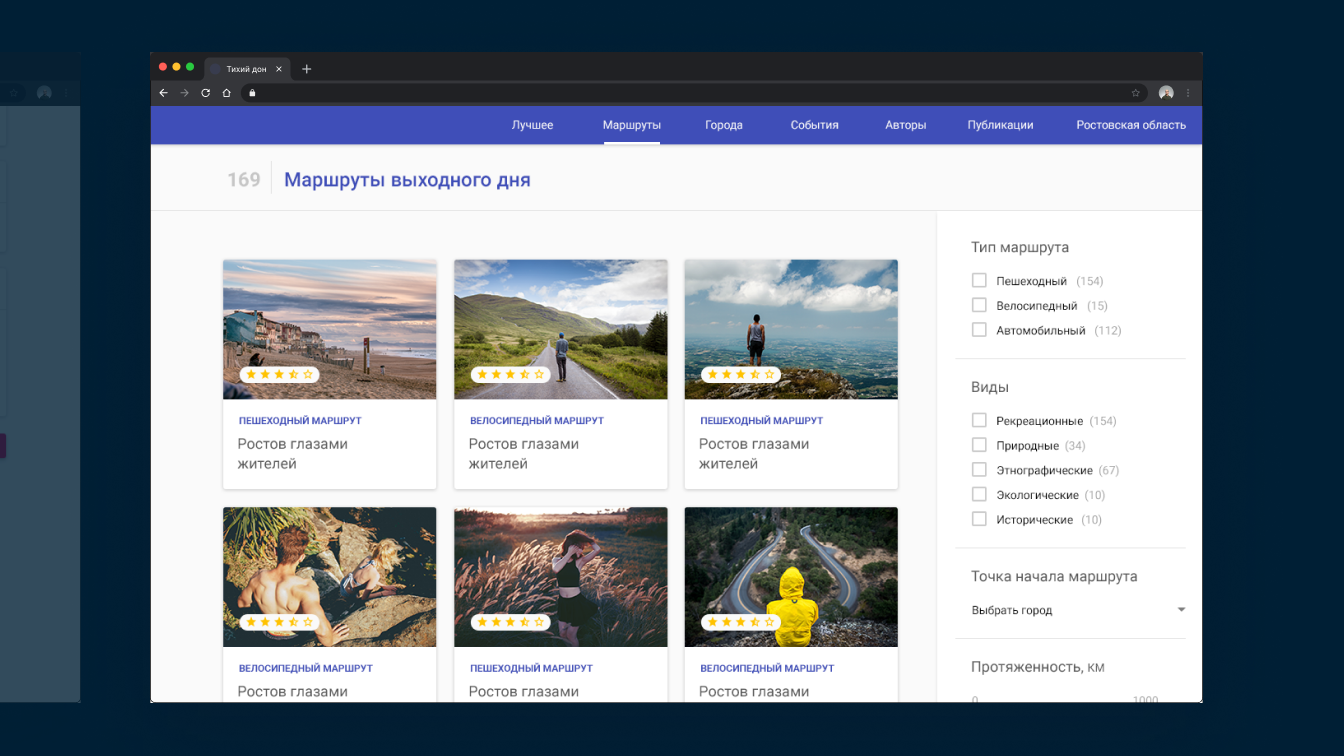Reload the page with refresh icon
Viewport: 1344px width, 756px height.
click(x=205, y=93)
